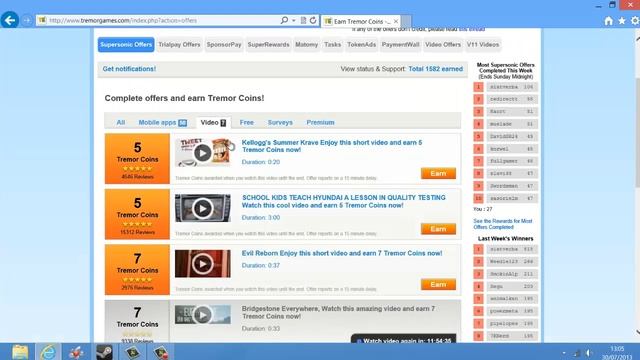Click Earn for Evil Reborn offer
The width and height of the screenshot is (640, 360).
[x=438, y=284]
